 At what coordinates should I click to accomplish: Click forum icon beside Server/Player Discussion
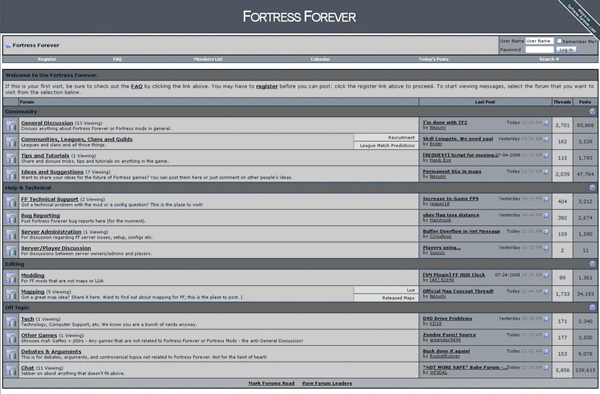[x=11, y=251]
